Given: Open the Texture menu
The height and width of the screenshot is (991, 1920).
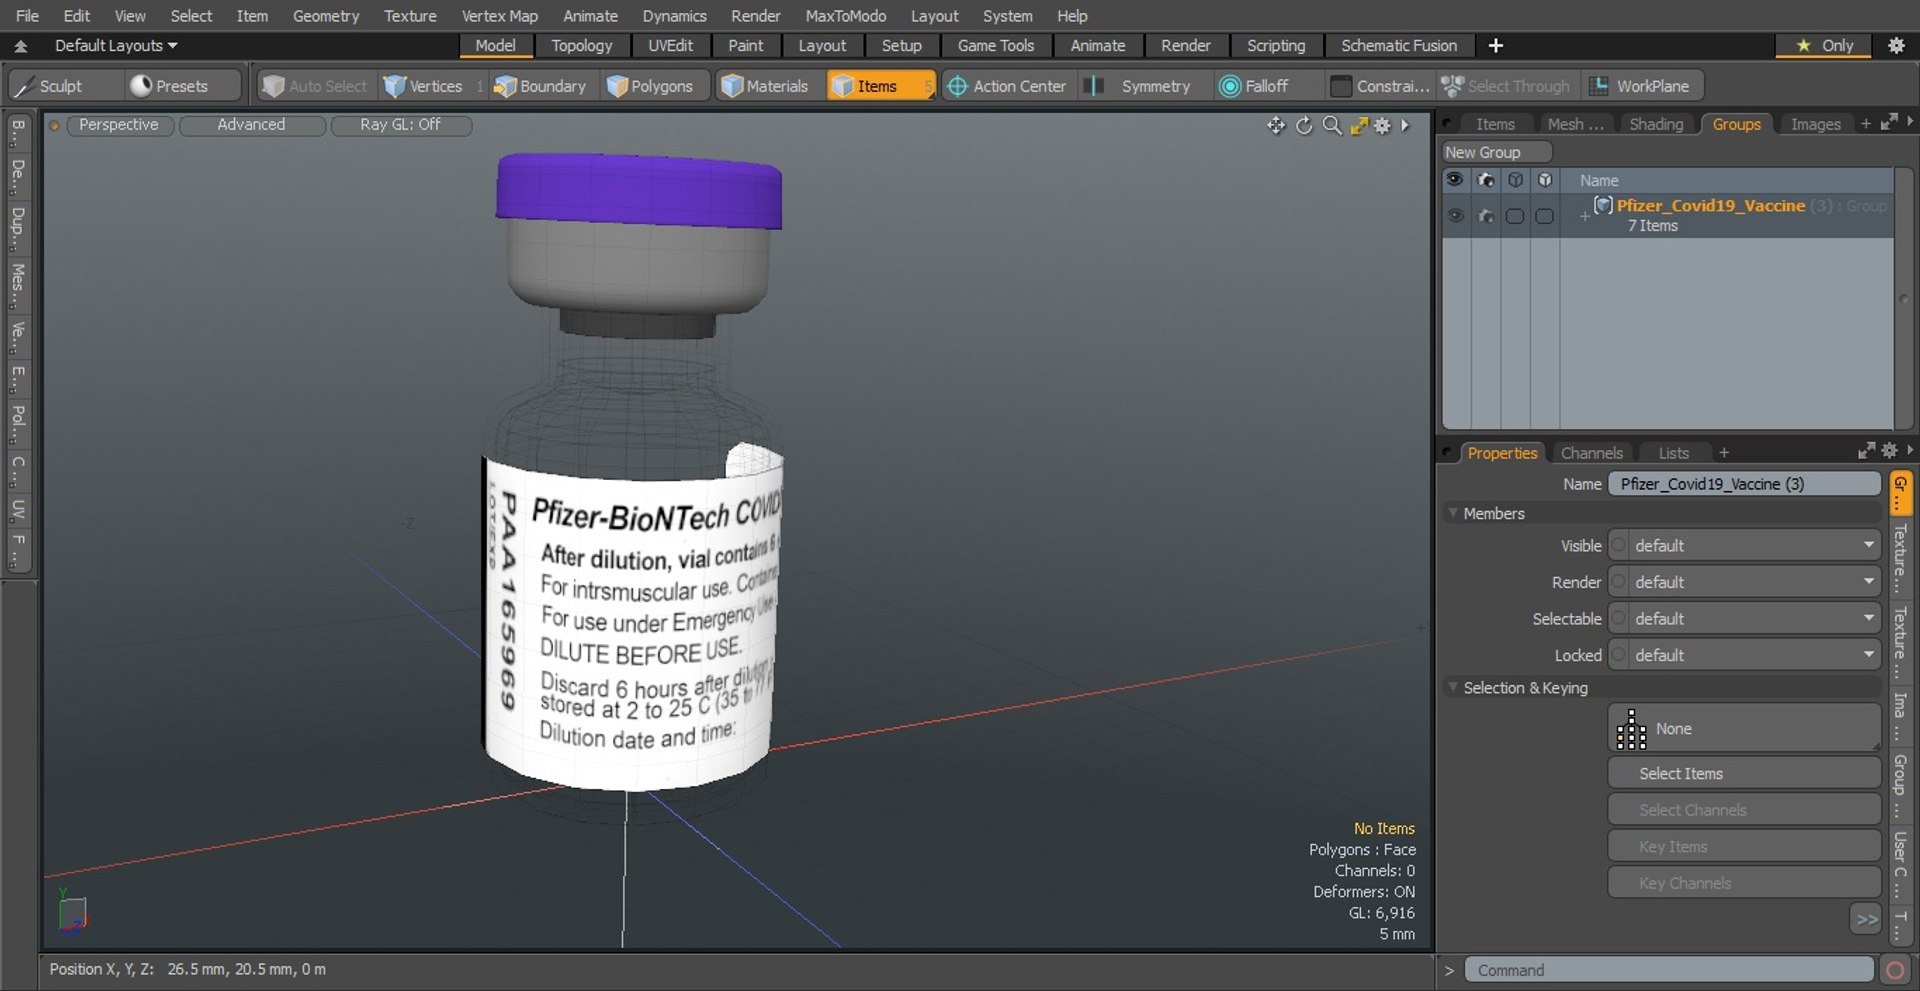Looking at the screenshot, I should click(410, 16).
